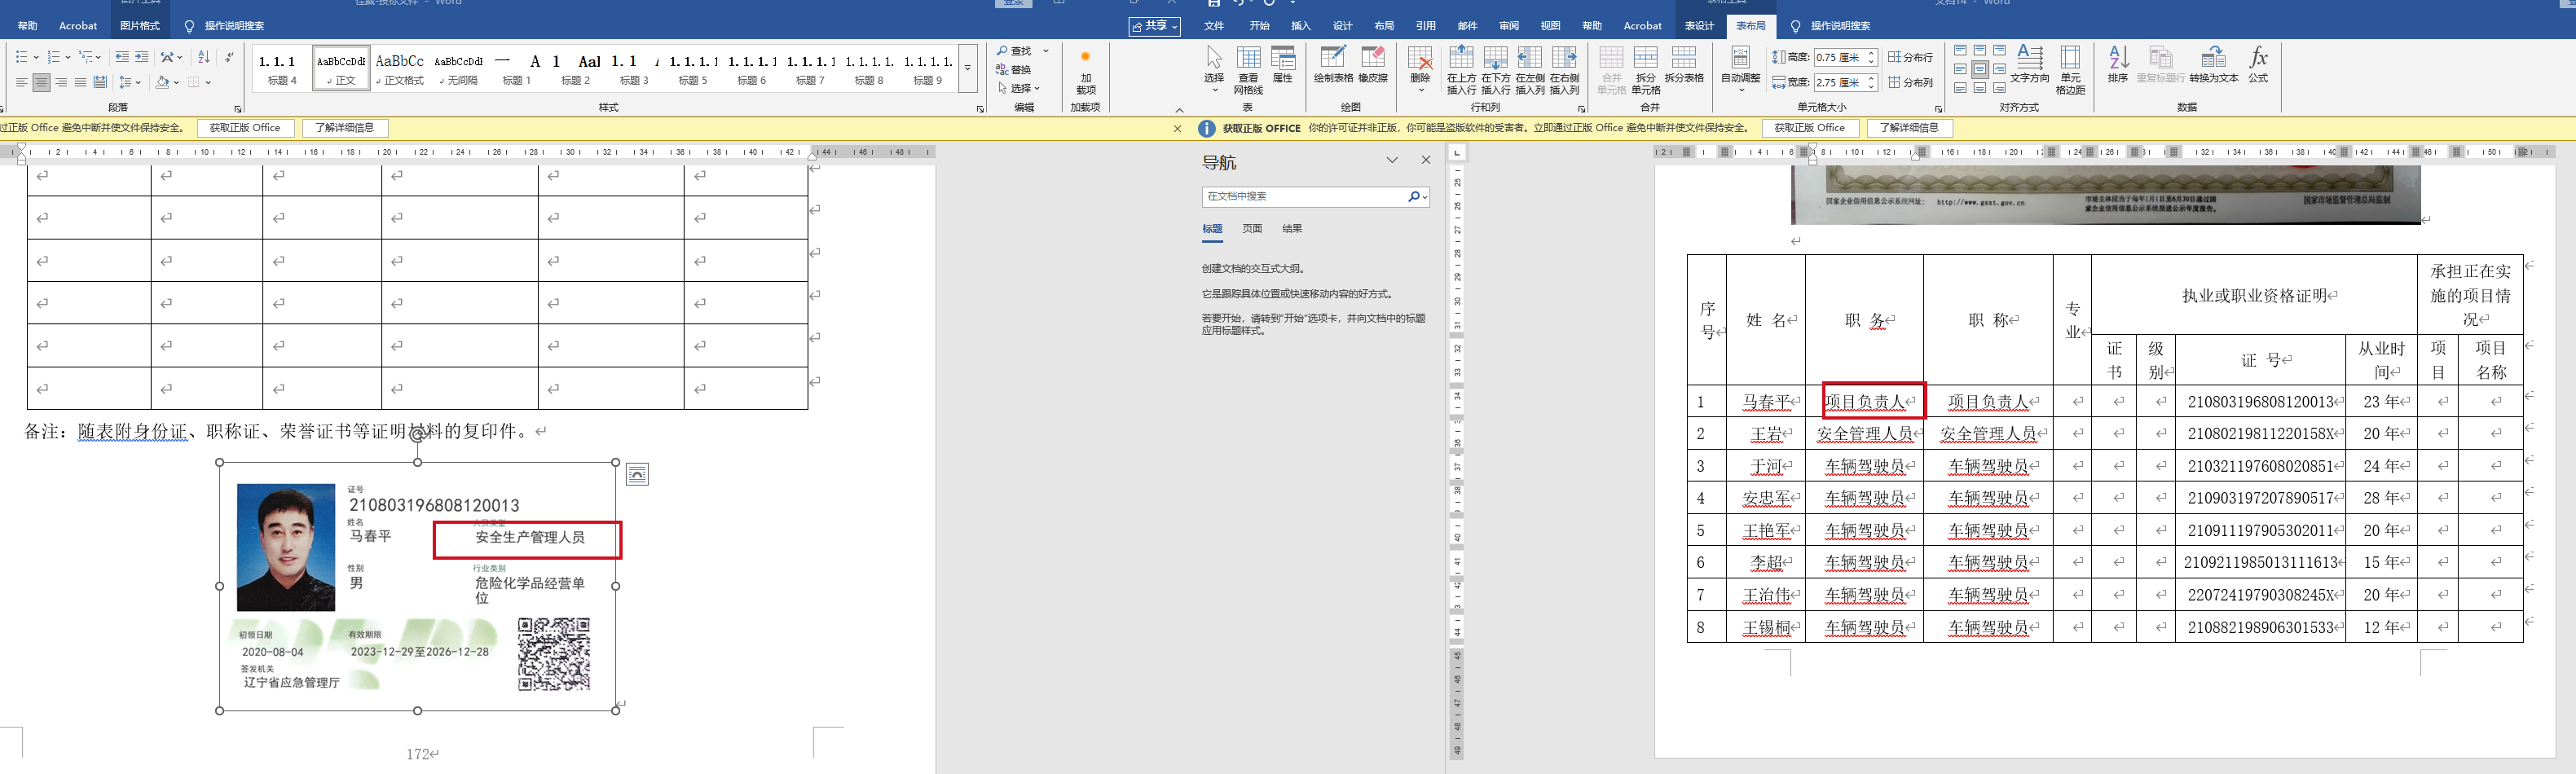The width and height of the screenshot is (2576, 774).
Task: Click 拆分表格 split table
Action: (1684, 64)
